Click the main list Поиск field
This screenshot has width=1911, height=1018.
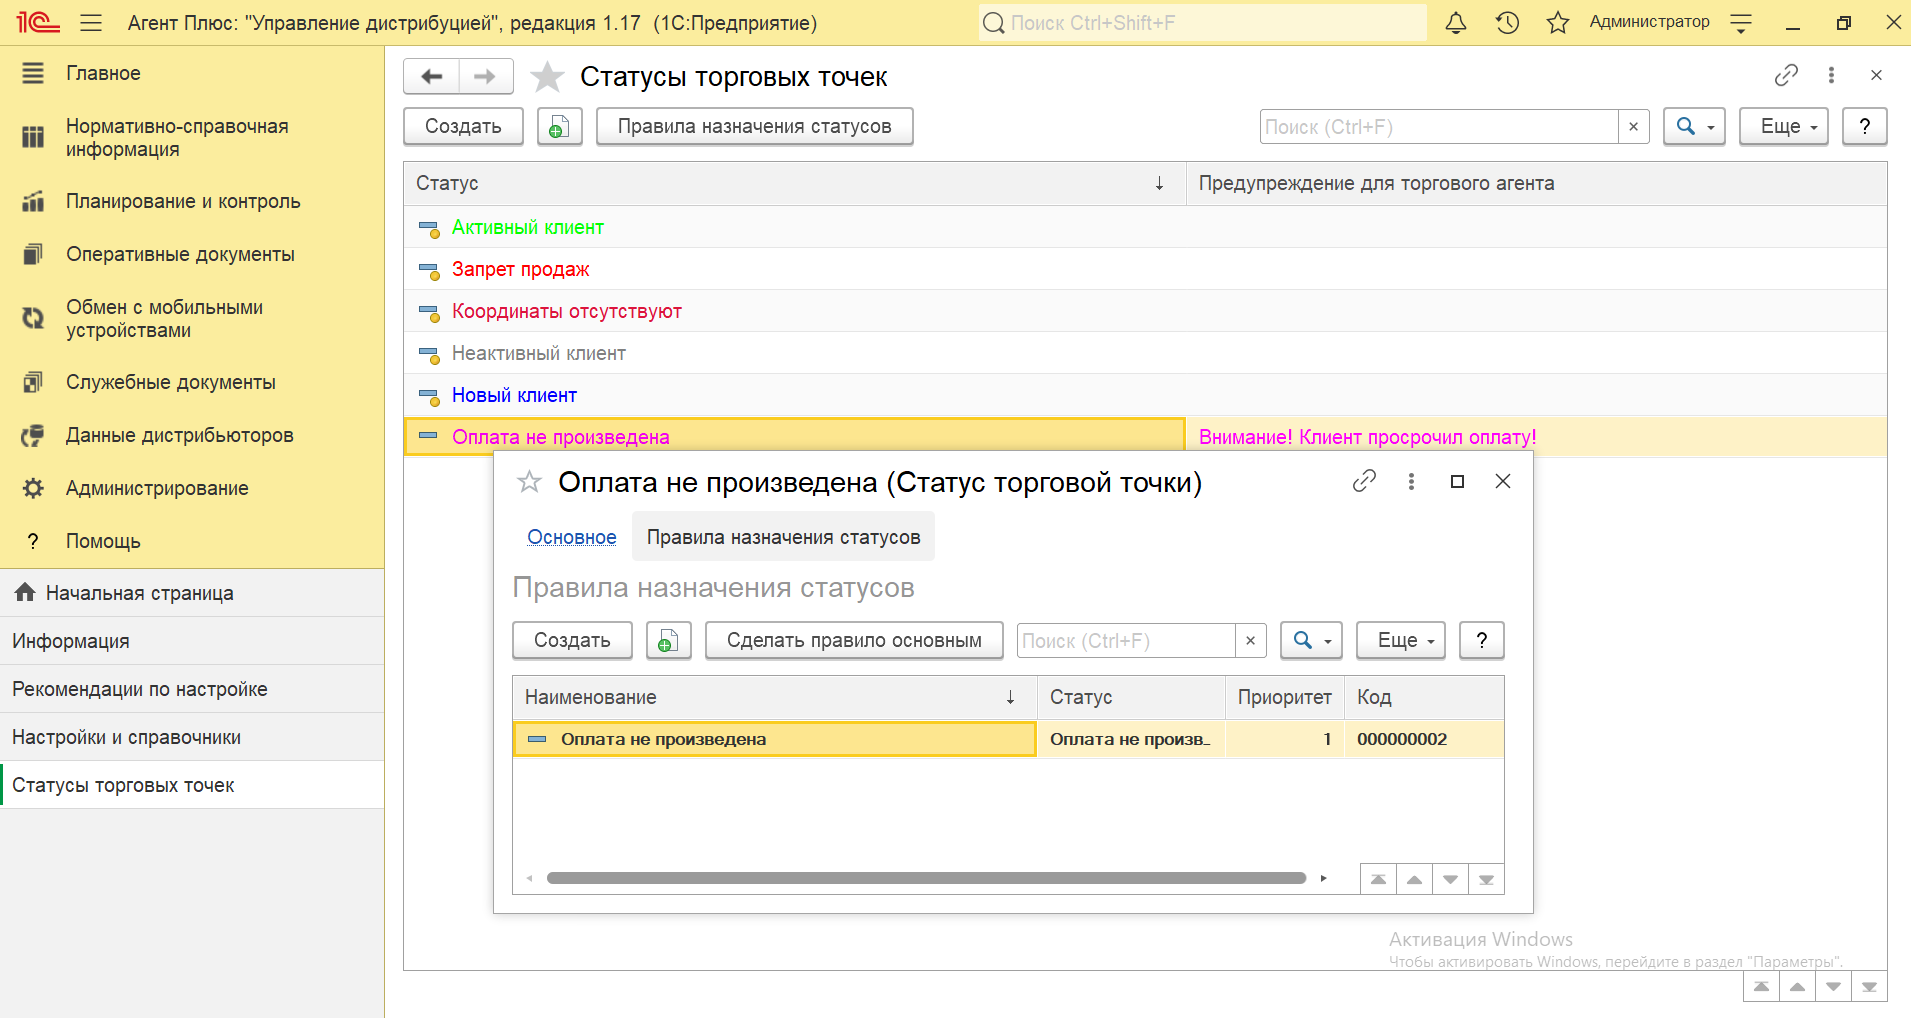[x=1439, y=126]
